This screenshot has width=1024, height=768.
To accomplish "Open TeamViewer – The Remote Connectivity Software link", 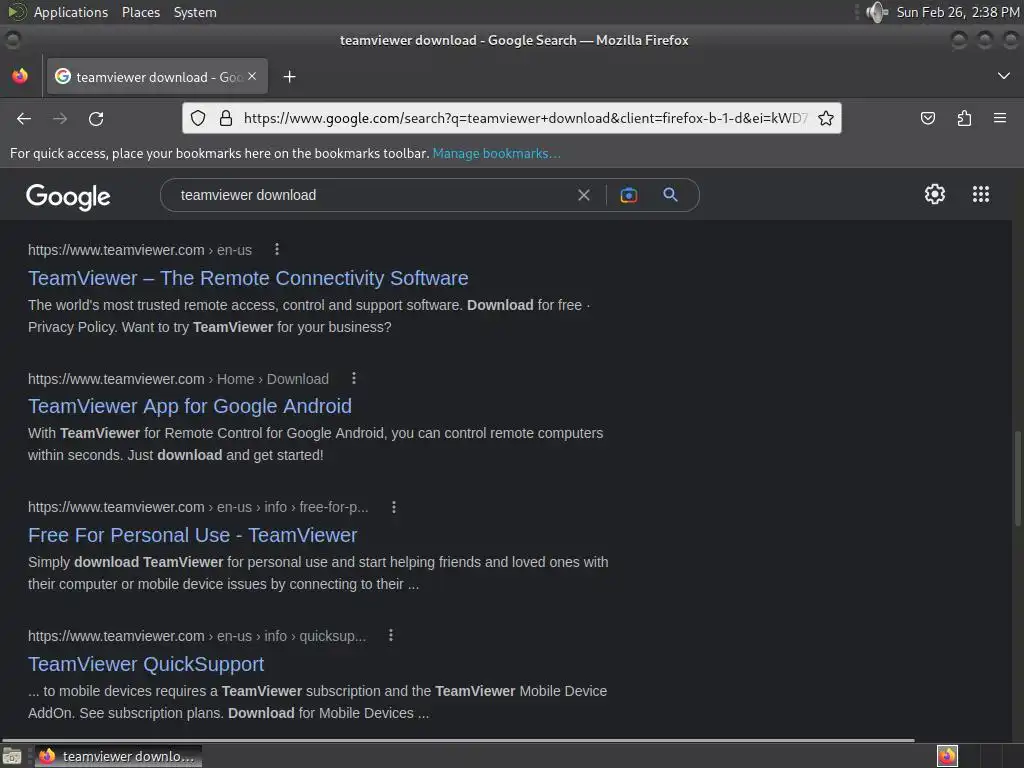I will (x=248, y=278).
